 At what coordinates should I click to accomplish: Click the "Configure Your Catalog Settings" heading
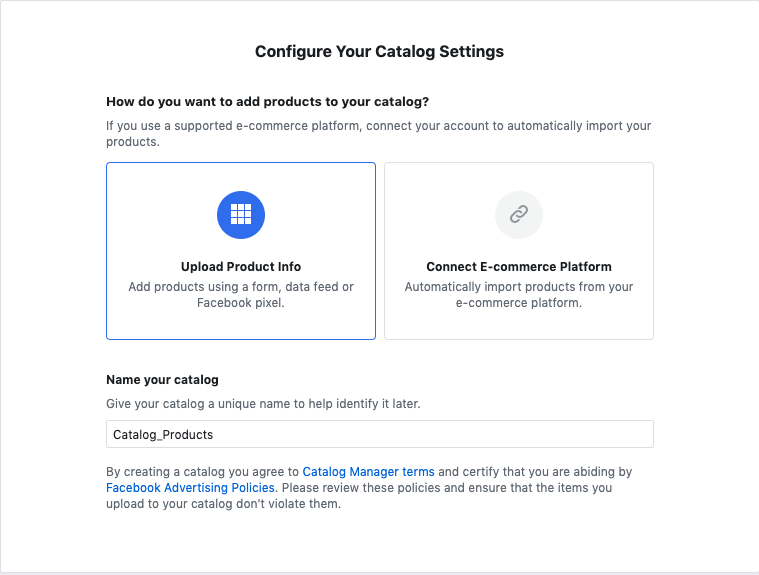[379, 51]
